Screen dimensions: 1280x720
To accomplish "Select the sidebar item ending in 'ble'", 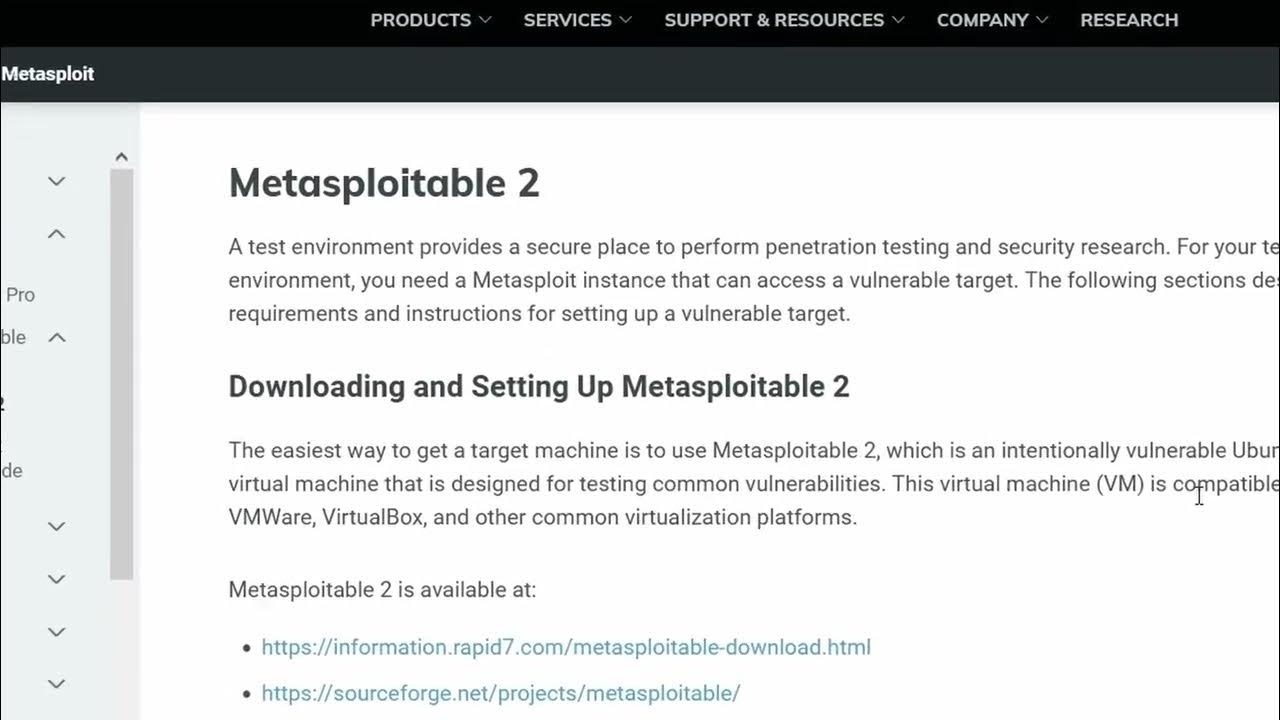I will coord(13,337).
